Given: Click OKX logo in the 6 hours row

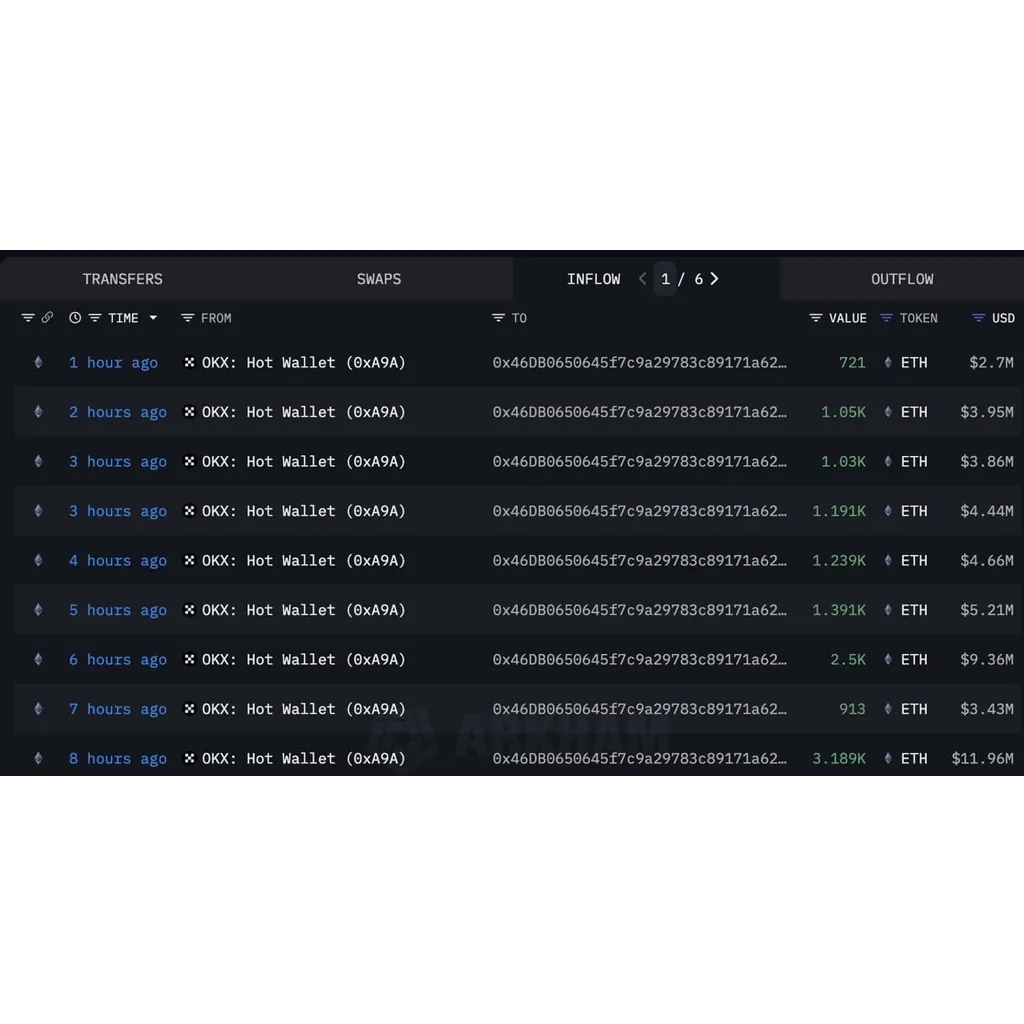Looking at the screenshot, I should [189, 659].
